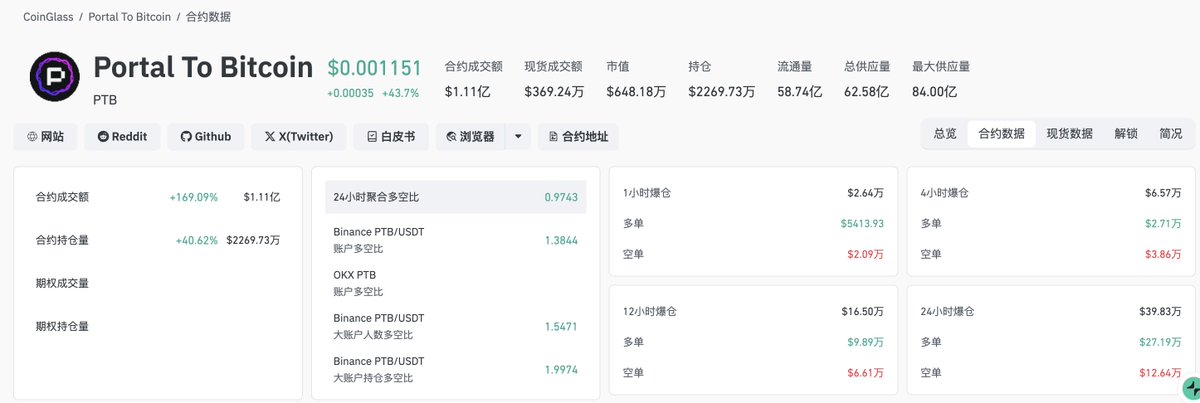Click the +43.7% price change
The height and width of the screenshot is (403, 1200).
[x=400, y=93]
